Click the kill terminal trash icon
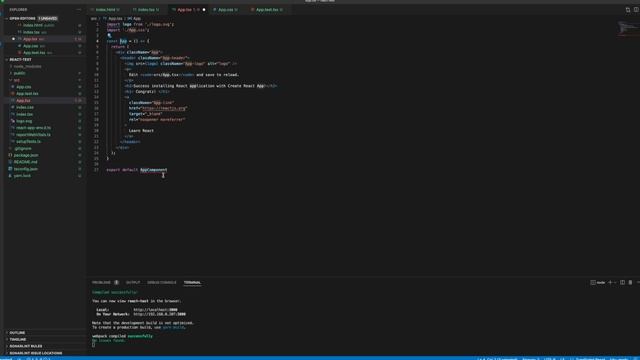This screenshot has height=360, width=640. (x=630, y=282)
